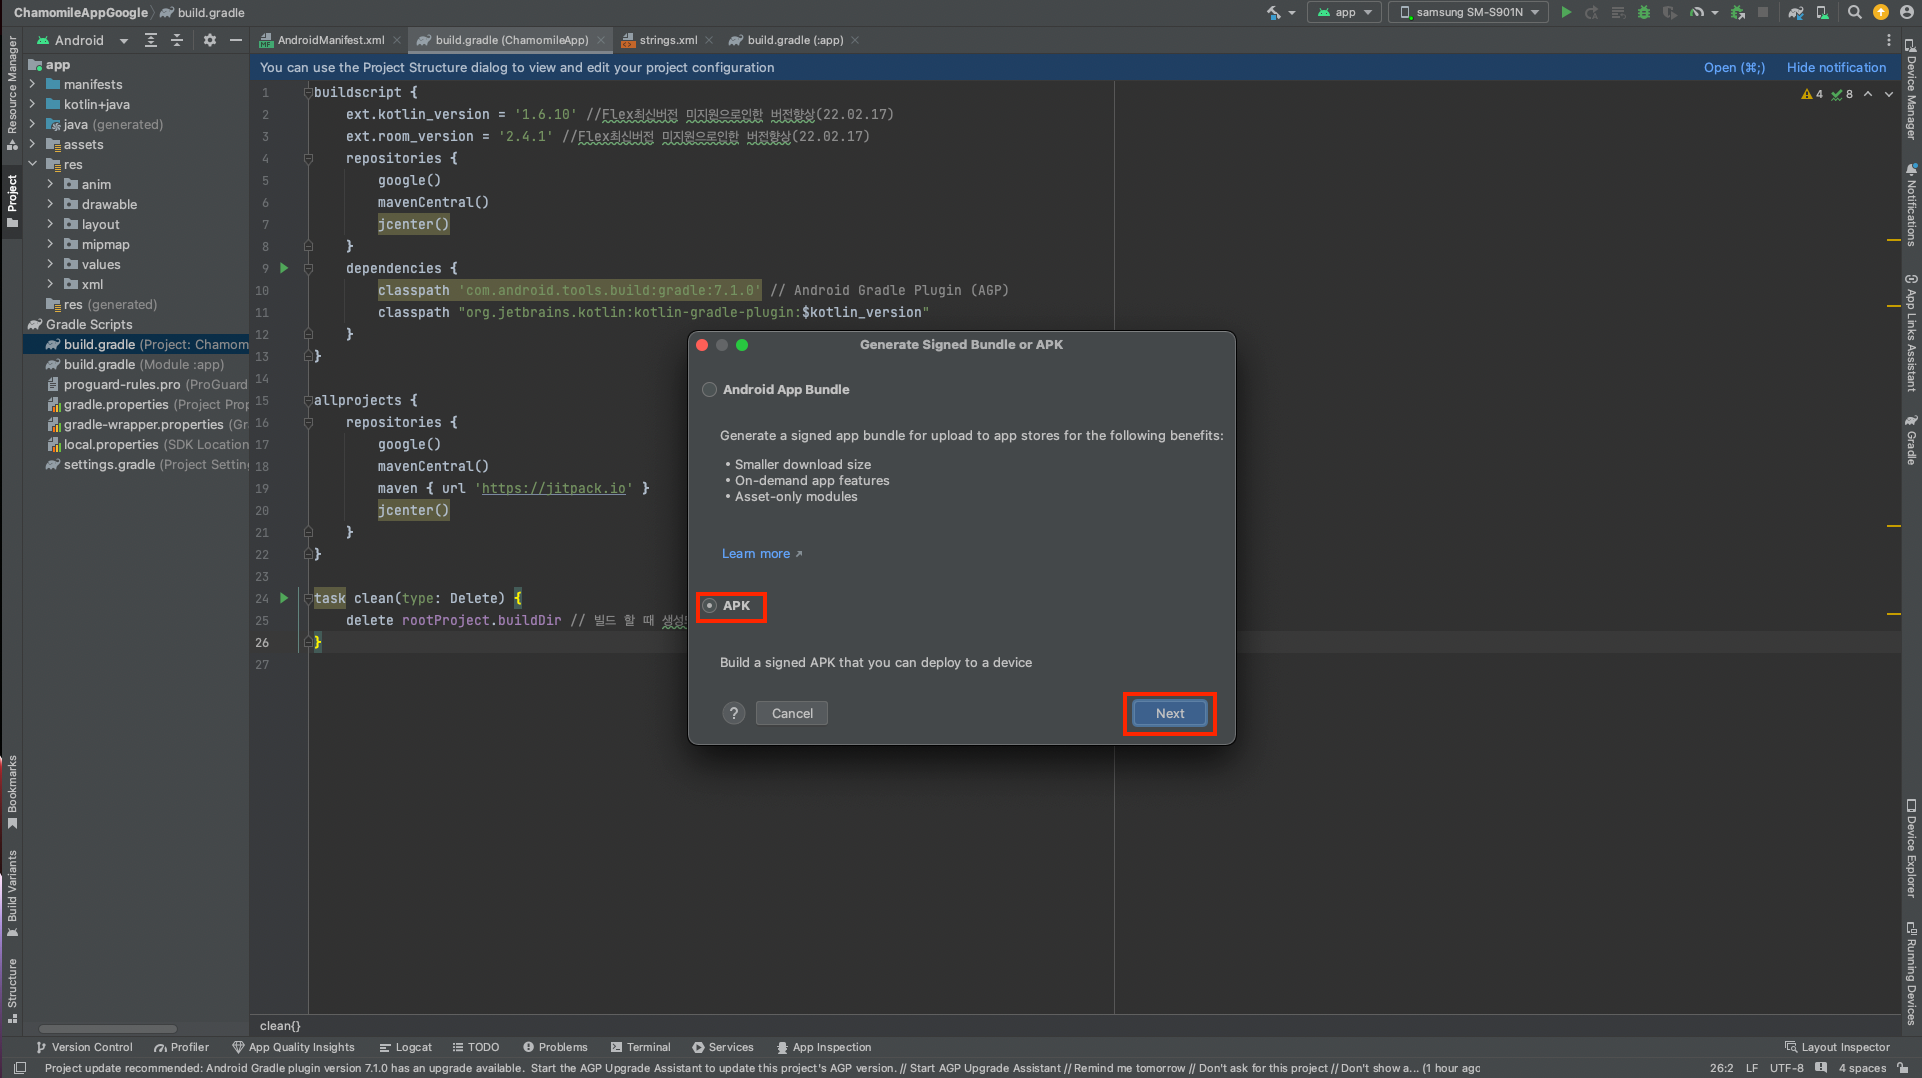Select settings.gradle in Gradle Scripts
The height and width of the screenshot is (1078, 1922).
pyautogui.click(x=137, y=464)
